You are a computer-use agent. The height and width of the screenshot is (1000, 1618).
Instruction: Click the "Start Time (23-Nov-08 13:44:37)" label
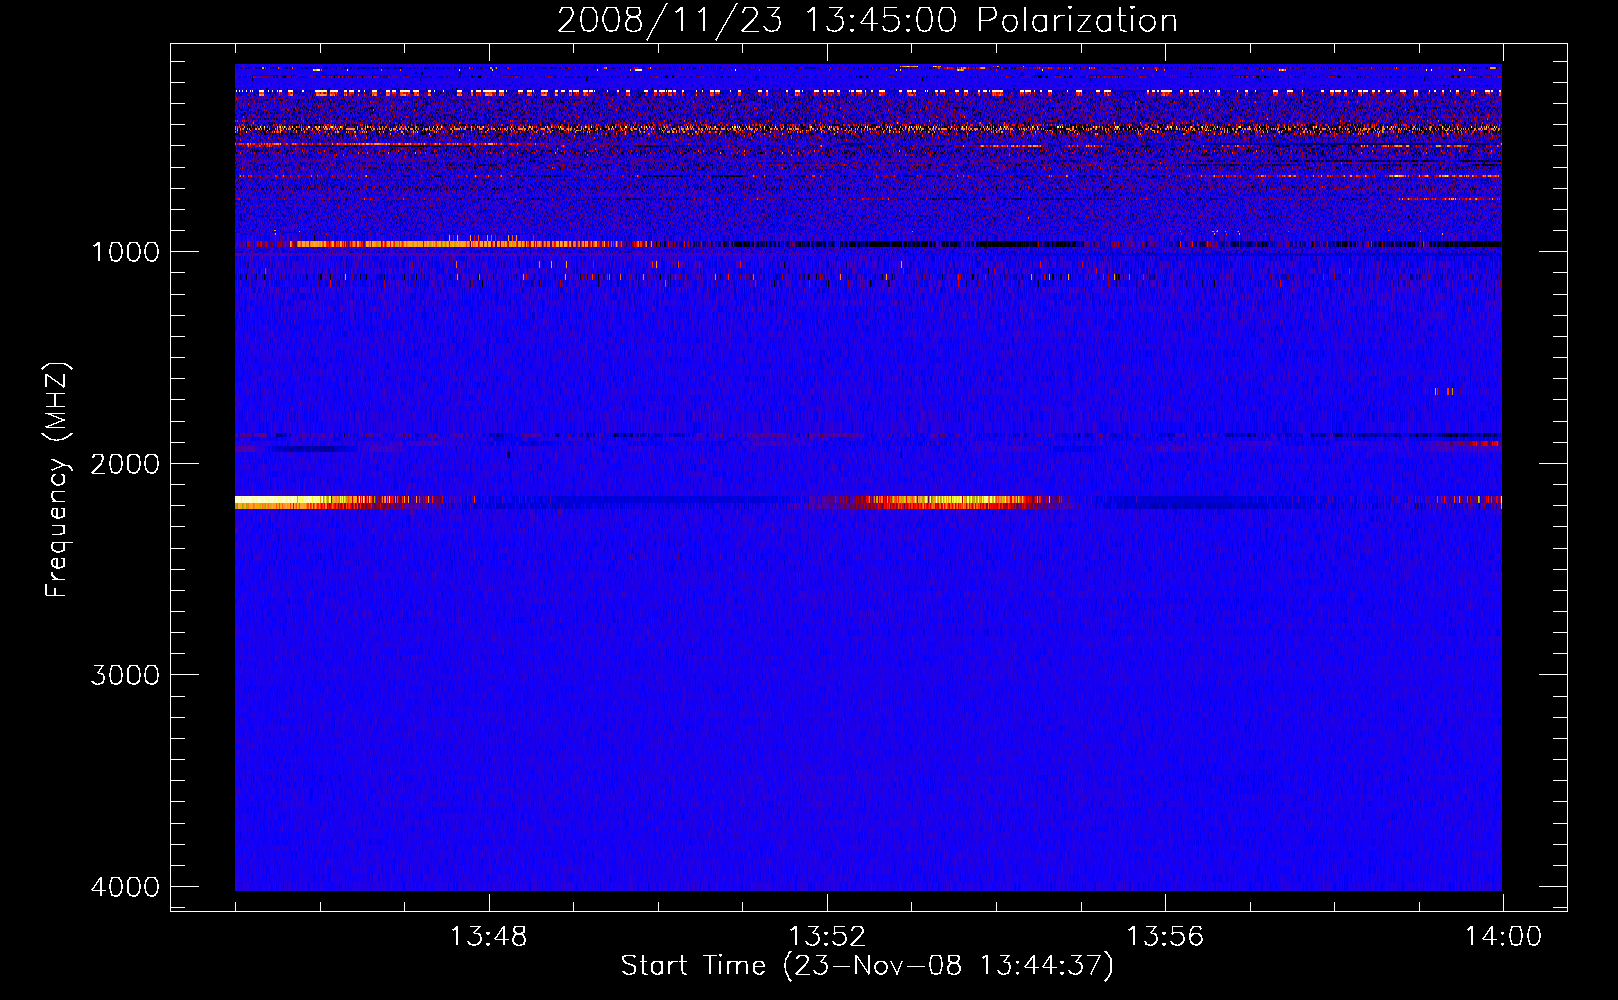[867, 966]
